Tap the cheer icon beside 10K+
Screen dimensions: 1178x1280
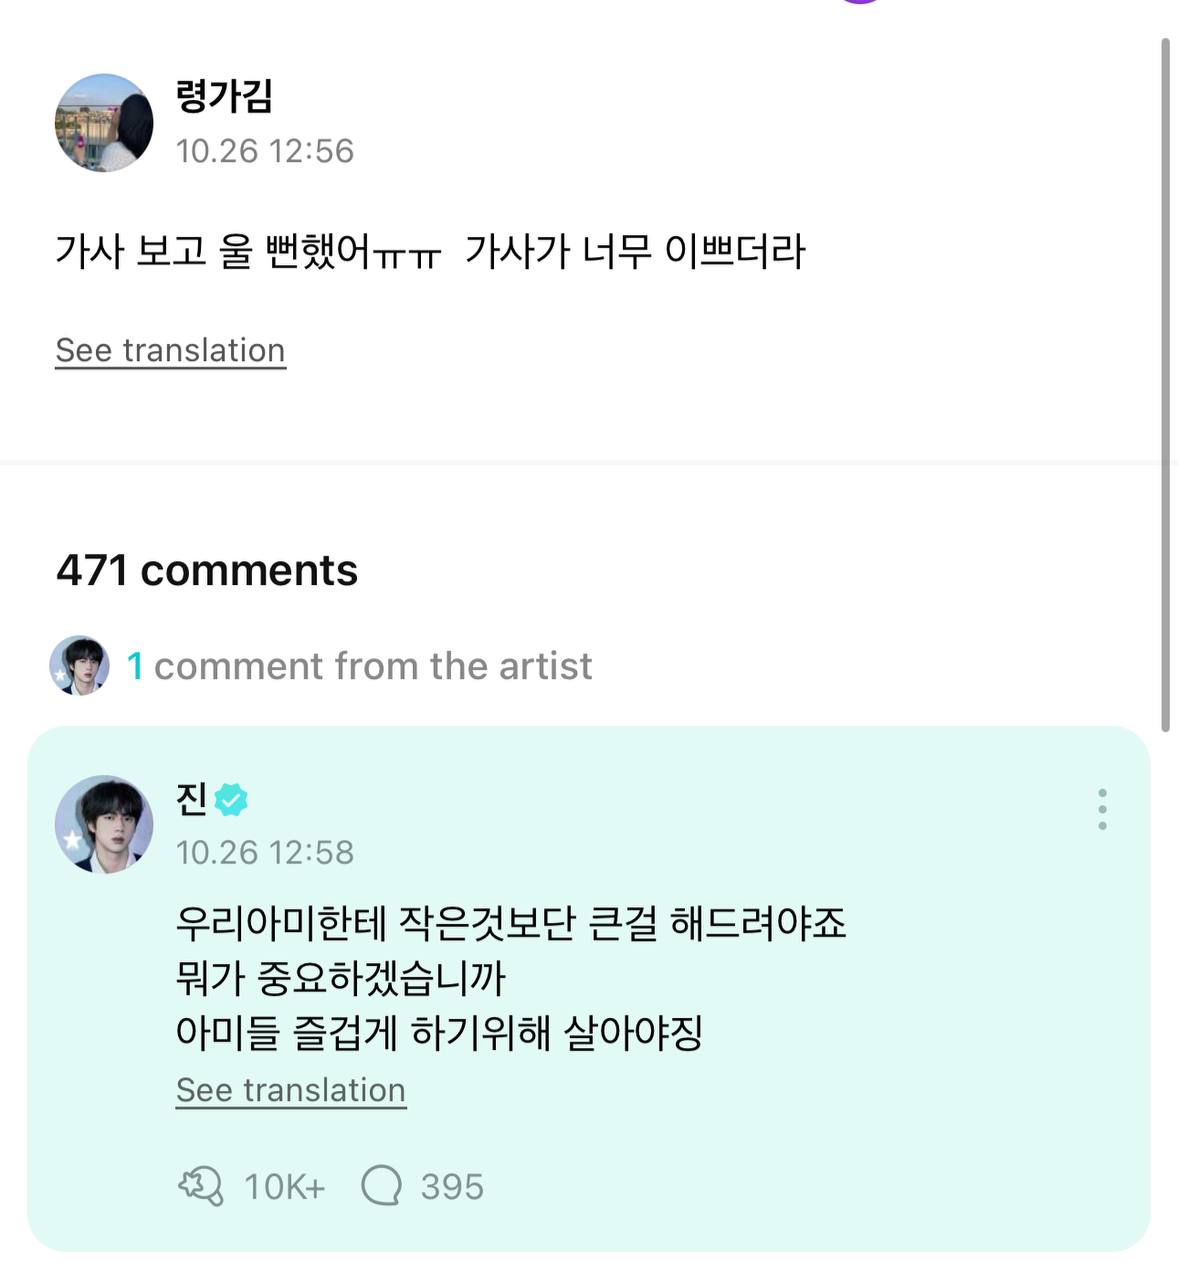[200, 1187]
